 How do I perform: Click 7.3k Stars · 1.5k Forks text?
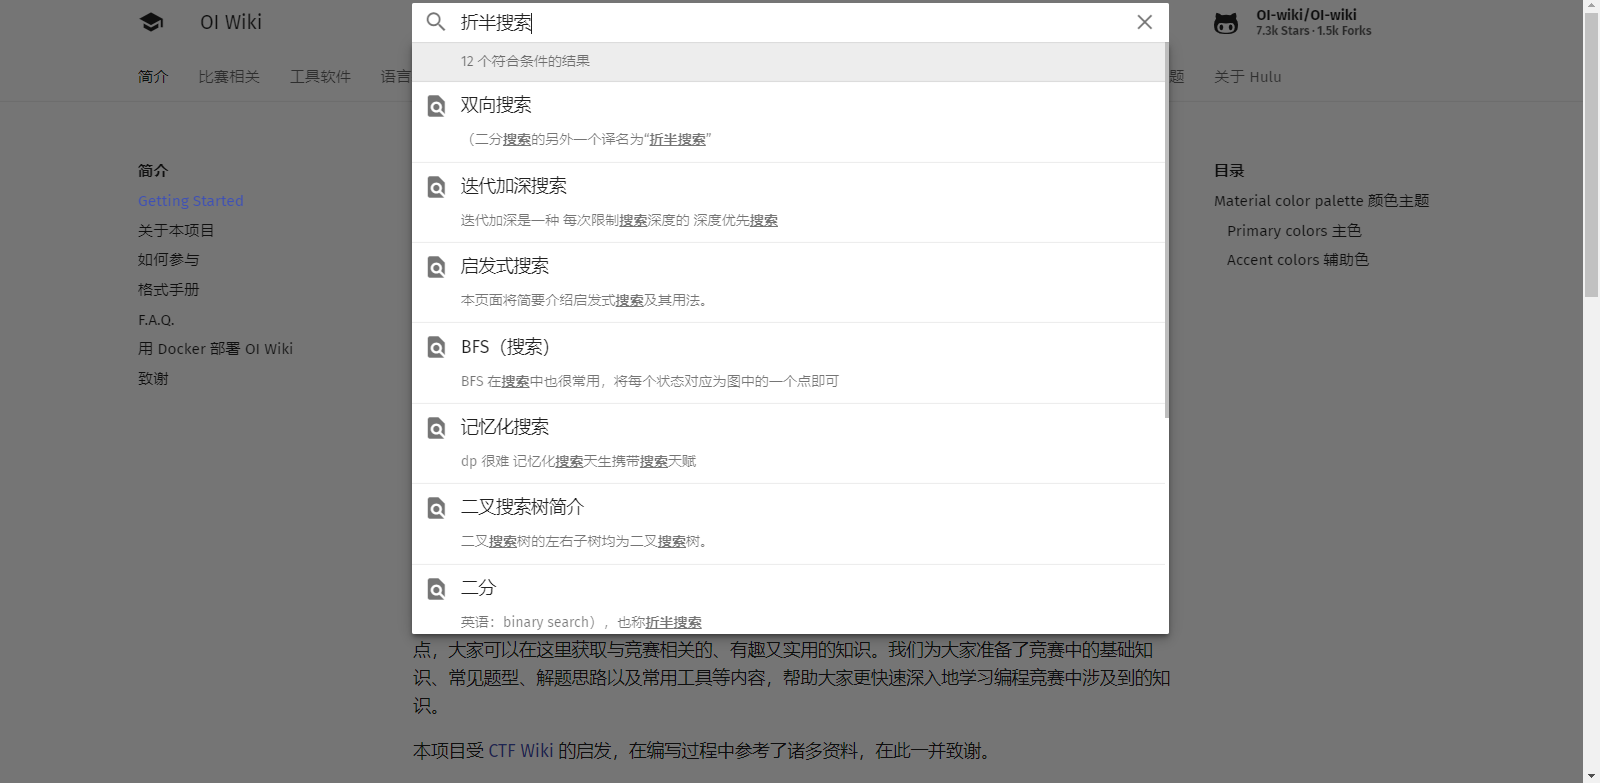tap(1314, 31)
